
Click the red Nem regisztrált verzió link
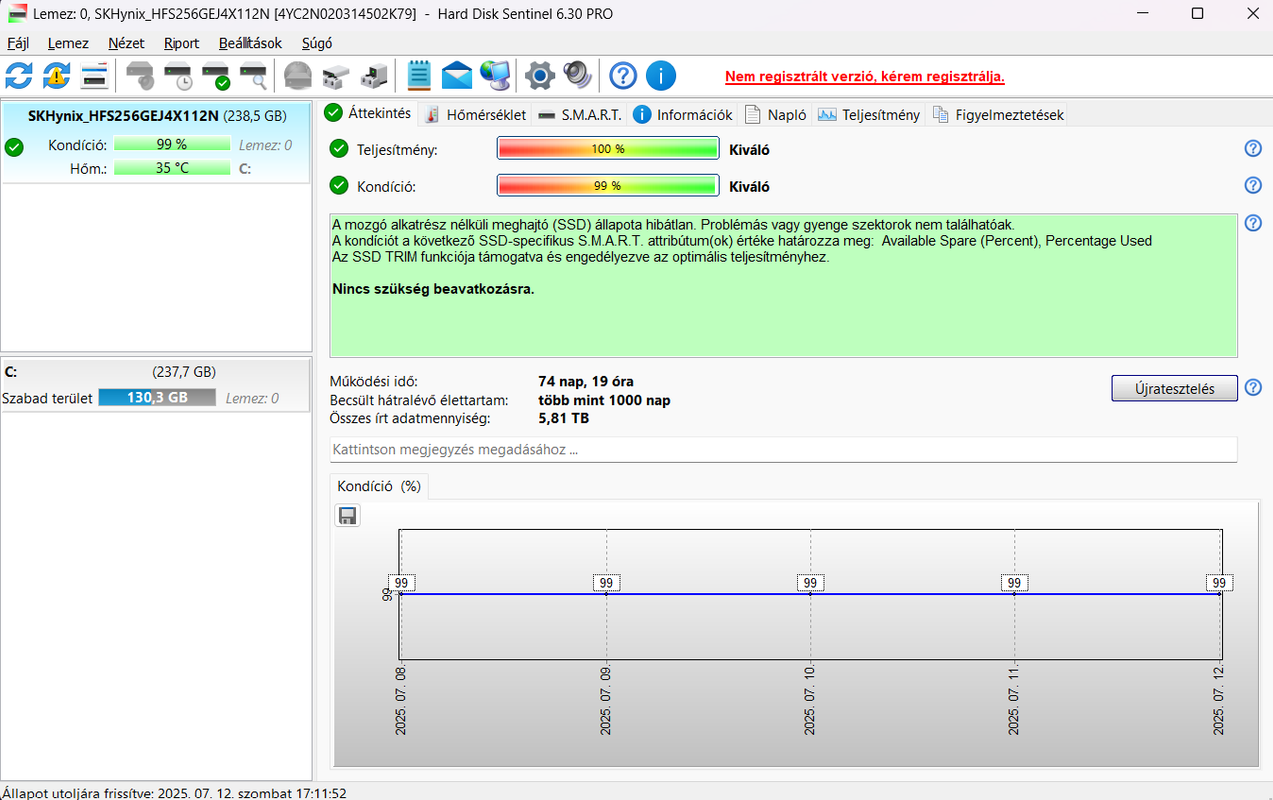[x=864, y=76]
